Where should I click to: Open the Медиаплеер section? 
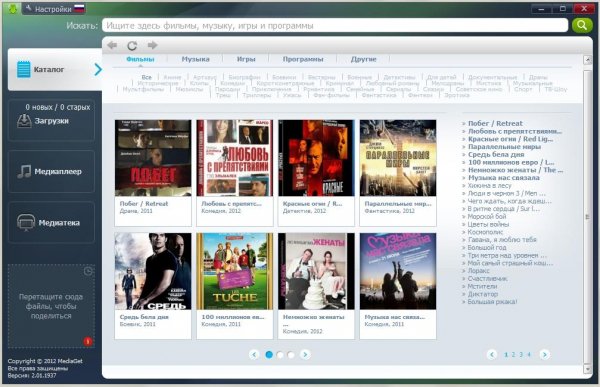coord(51,171)
